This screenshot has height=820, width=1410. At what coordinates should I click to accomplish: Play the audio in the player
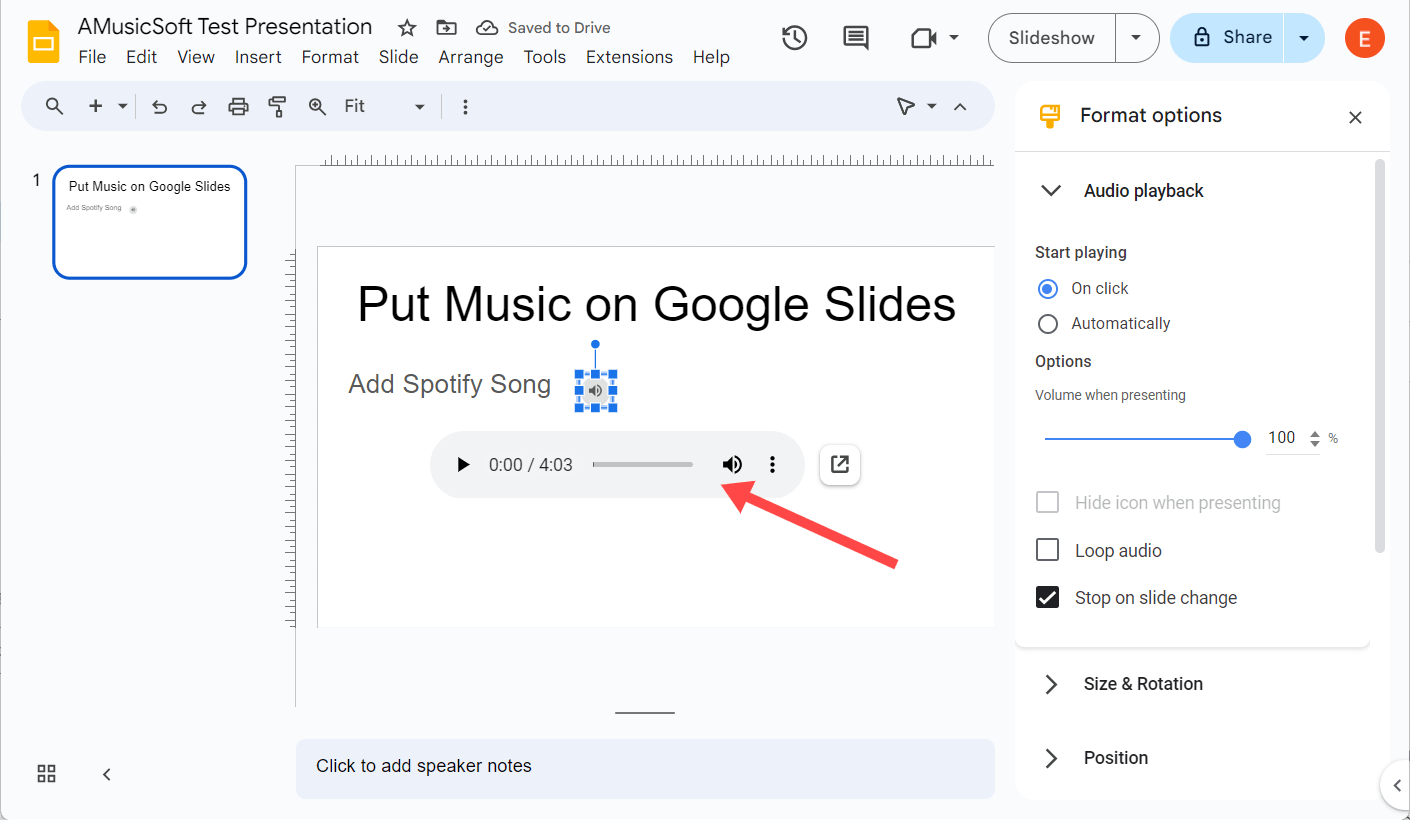point(463,465)
